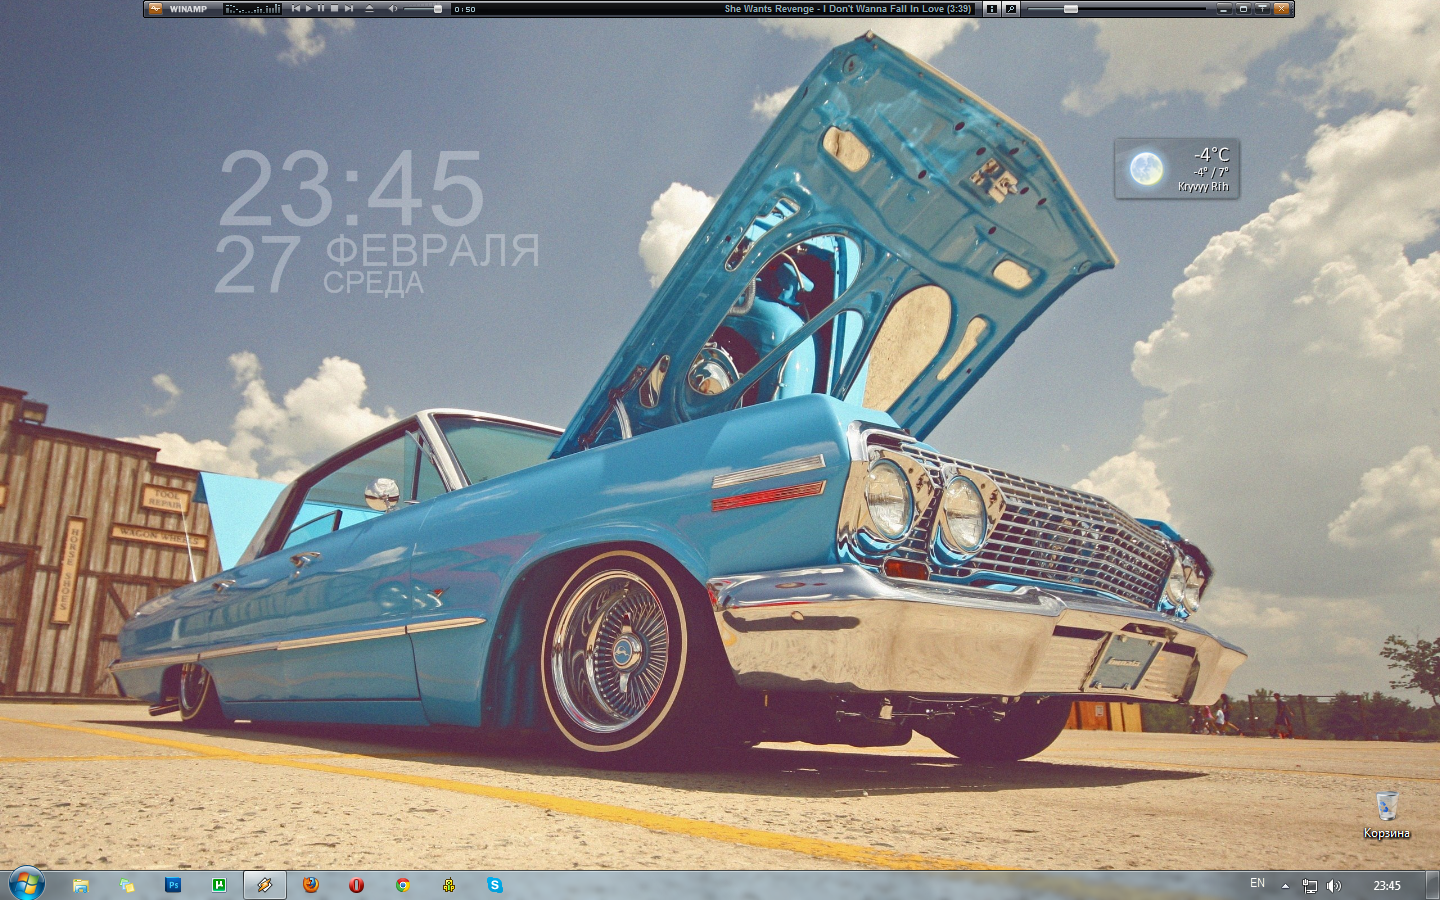Open Windows Explorer from taskbar
The height and width of the screenshot is (900, 1440).
point(81,885)
